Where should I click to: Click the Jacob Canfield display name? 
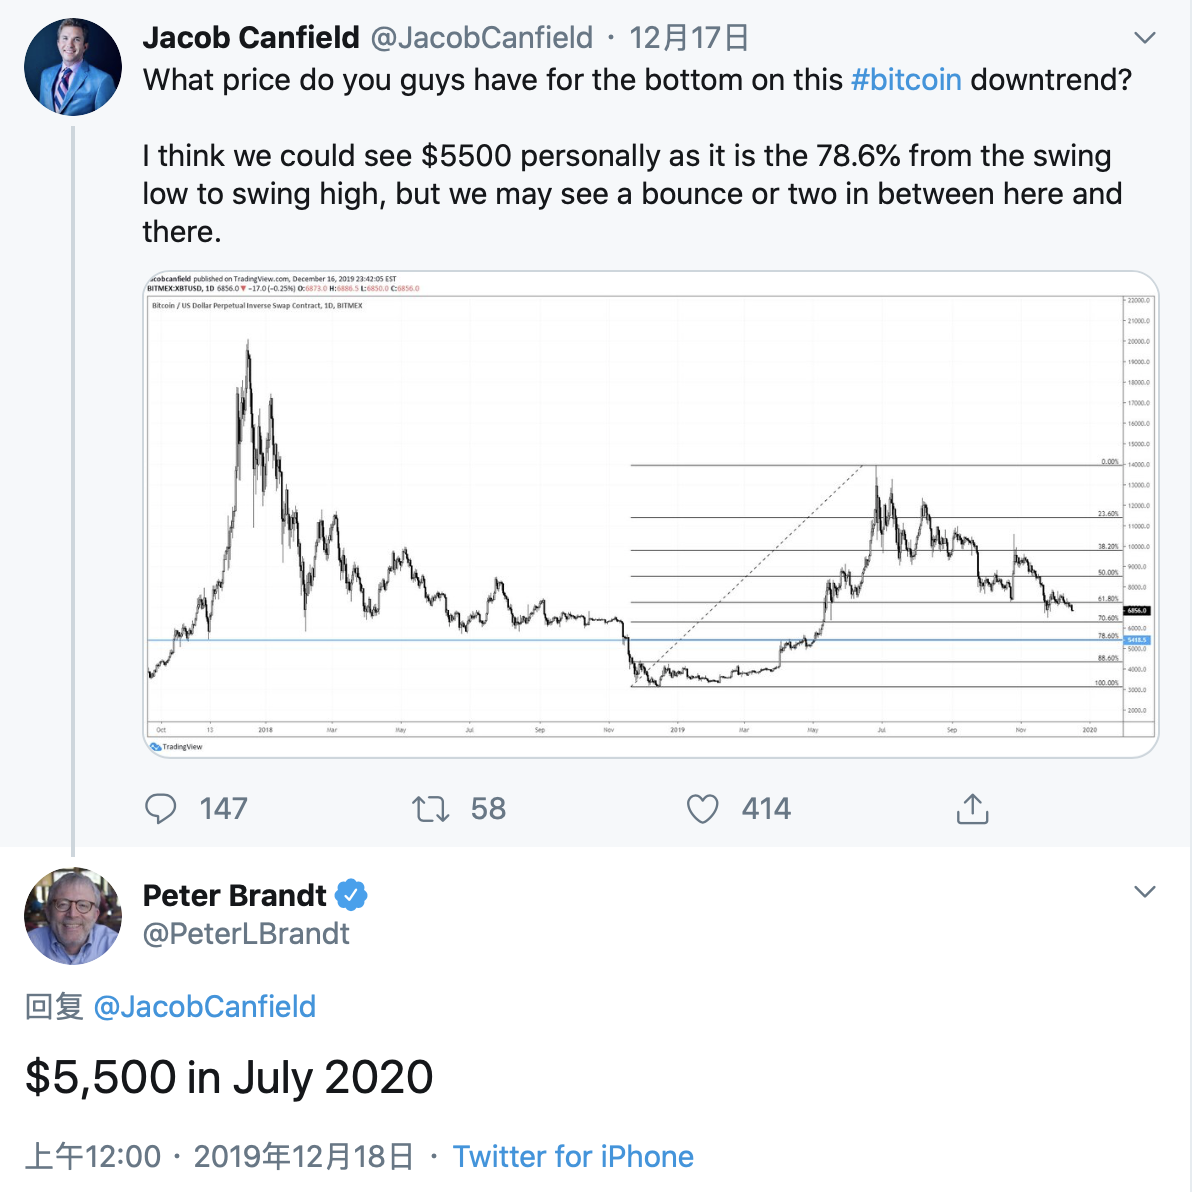click(251, 38)
